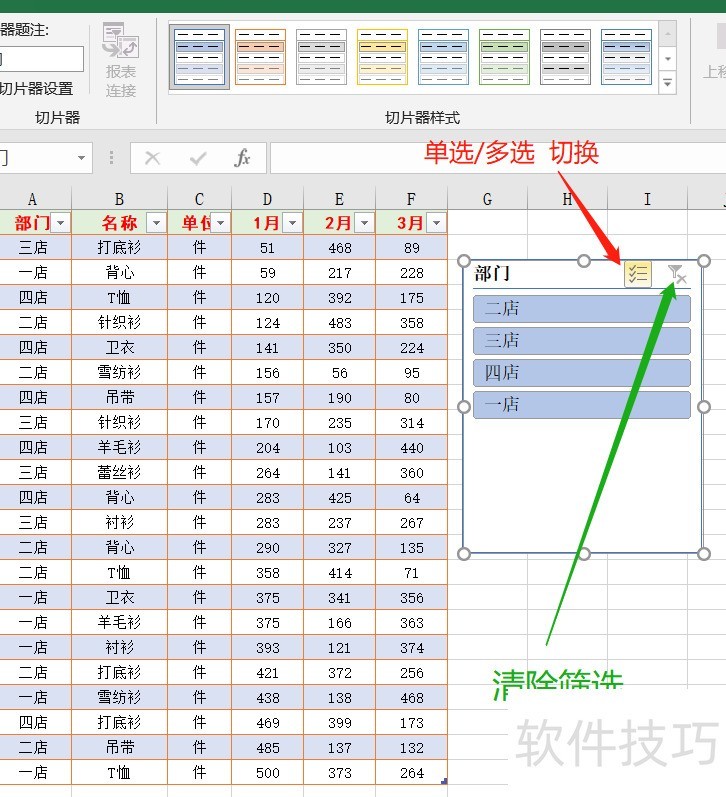Click the 羊毛衫 cell in the 四店 row
Screen dimensions: 726x797
[x=119, y=448]
